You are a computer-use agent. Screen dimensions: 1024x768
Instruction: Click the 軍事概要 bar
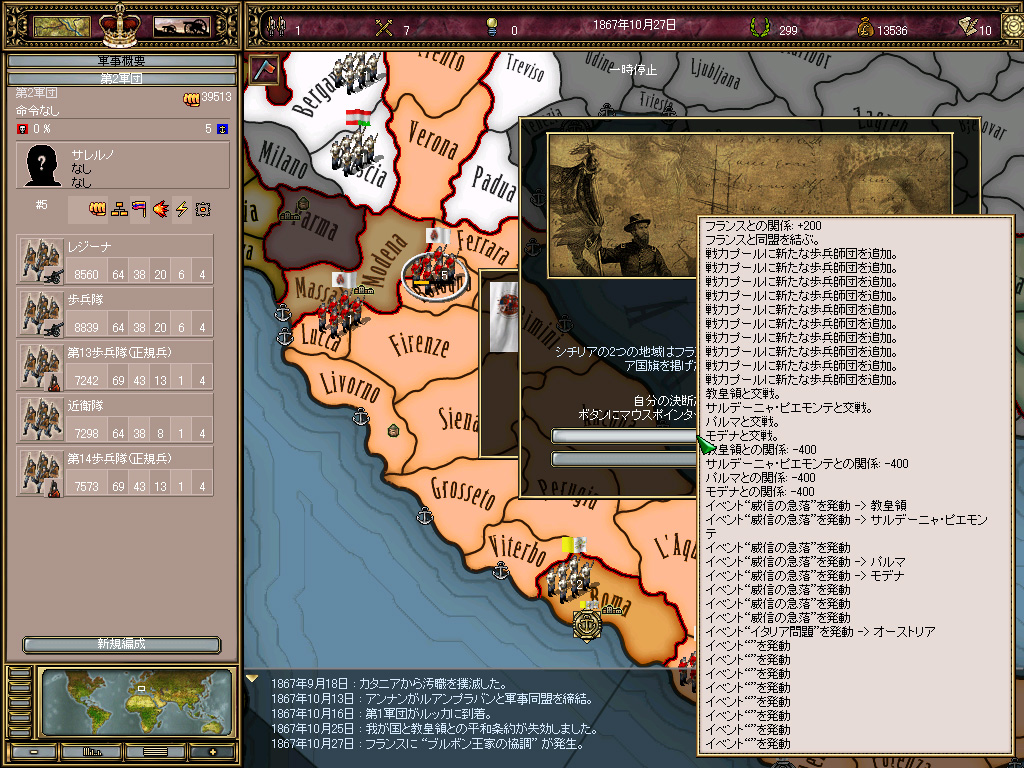121,61
